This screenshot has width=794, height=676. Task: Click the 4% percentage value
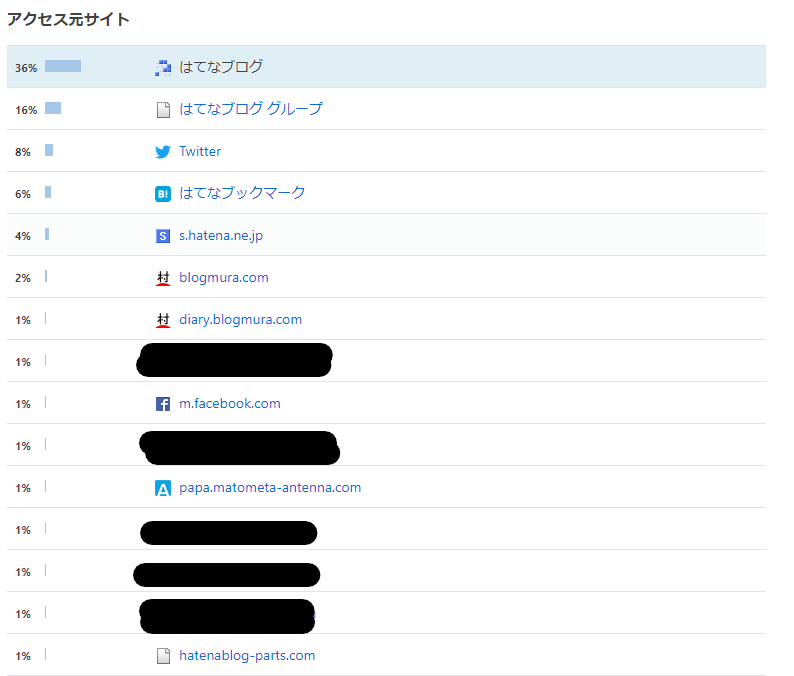pyautogui.click(x=23, y=236)
